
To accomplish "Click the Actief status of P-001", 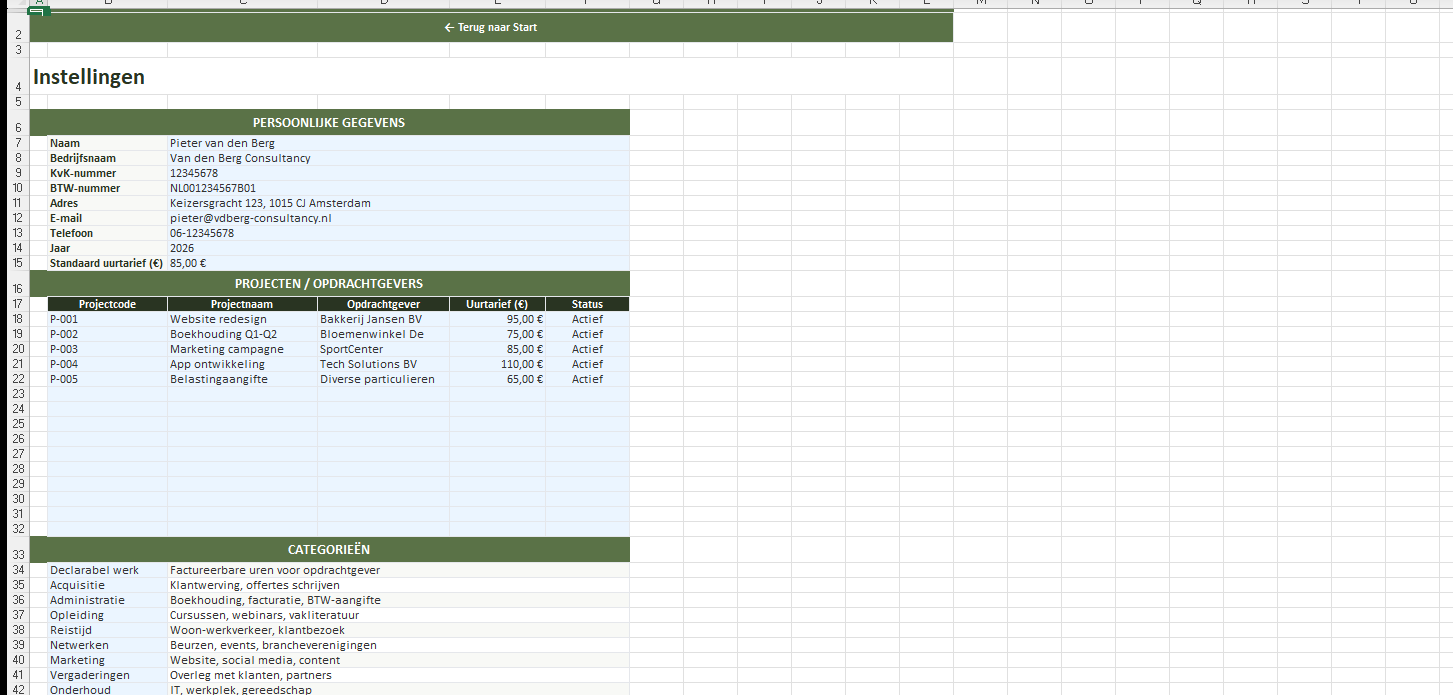I will [x=587, y=319].
